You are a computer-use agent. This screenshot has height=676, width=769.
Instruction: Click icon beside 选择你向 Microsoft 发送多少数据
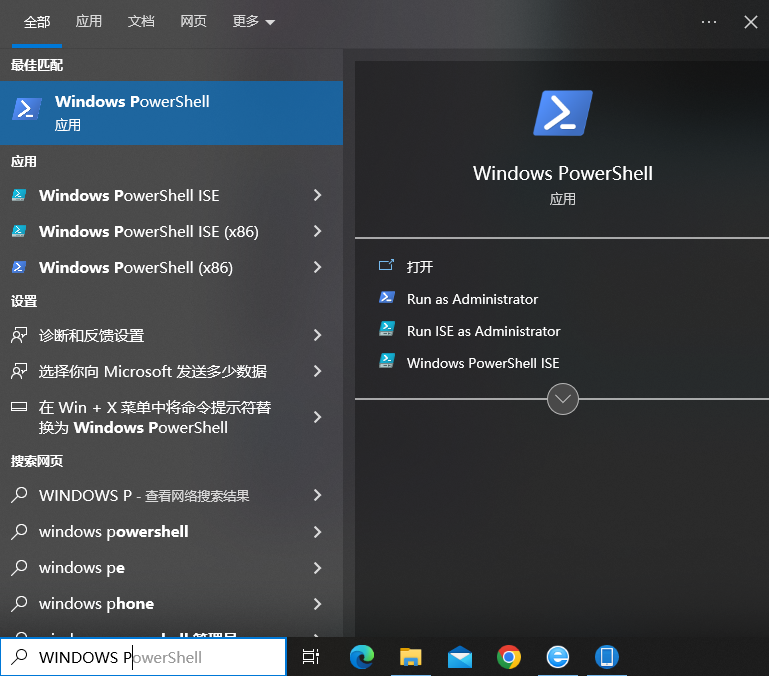[19, 371]
